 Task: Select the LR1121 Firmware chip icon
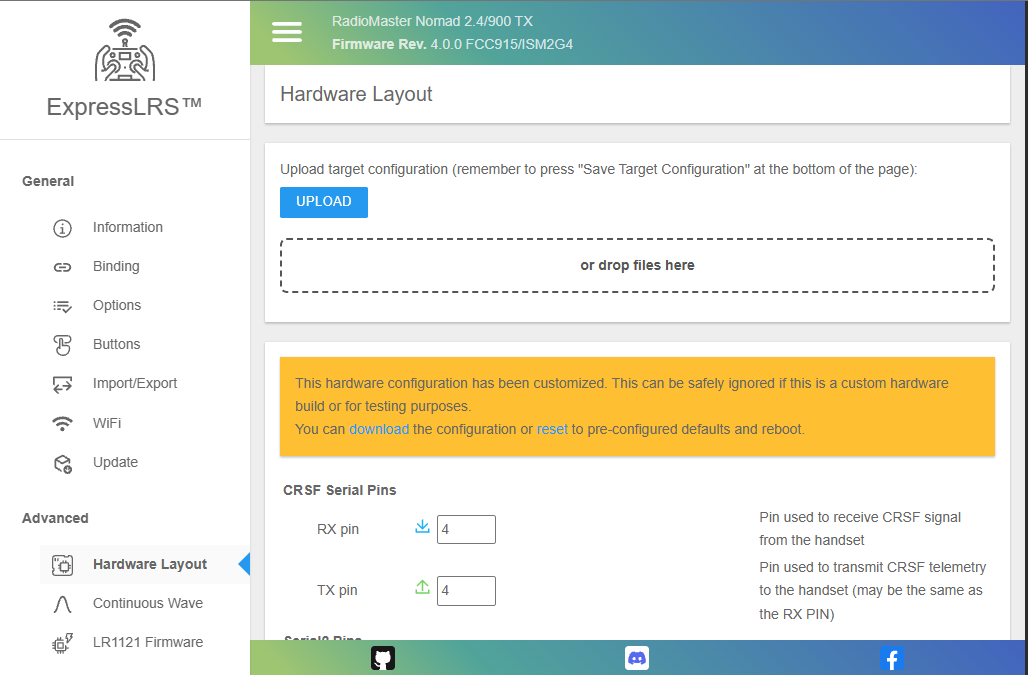(x=62, y=642)
